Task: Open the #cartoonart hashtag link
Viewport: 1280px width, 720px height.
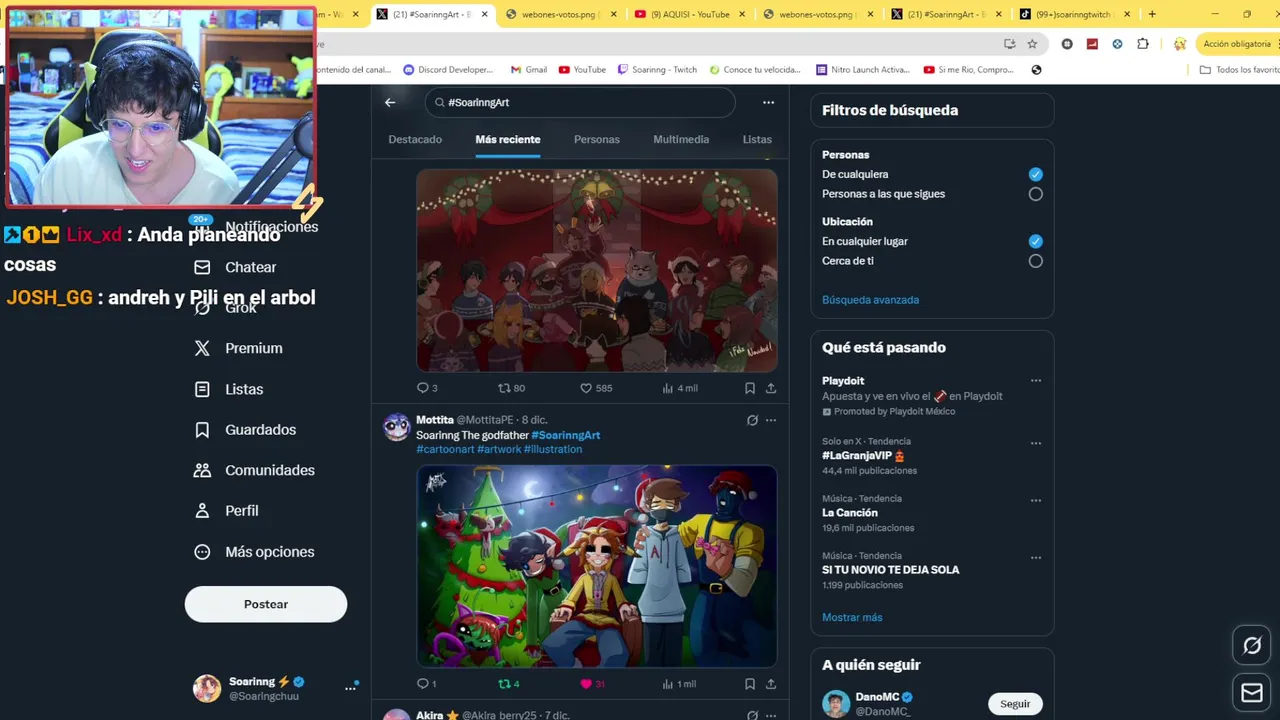Action: click(445, 449)
